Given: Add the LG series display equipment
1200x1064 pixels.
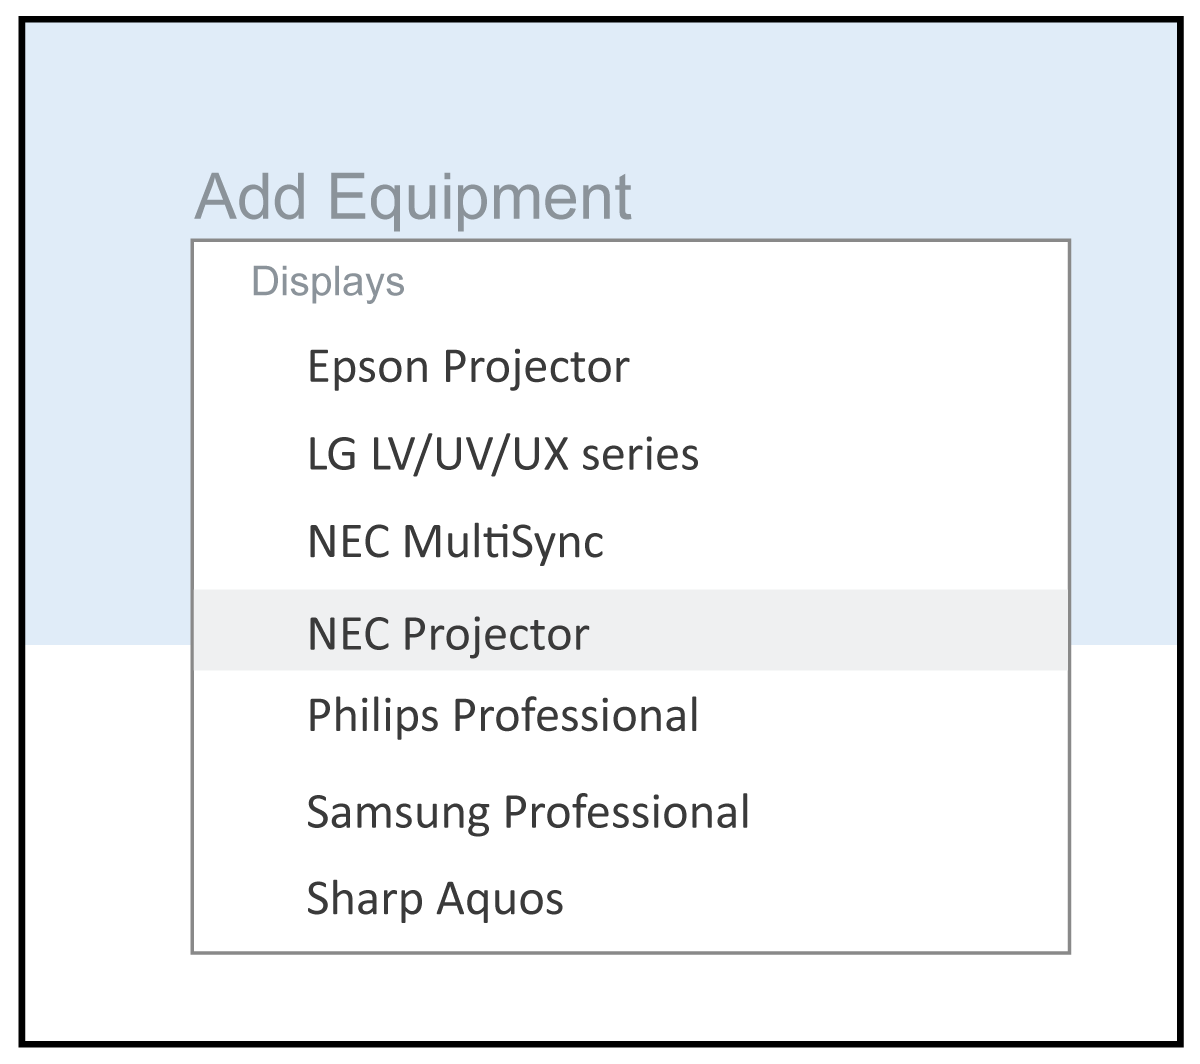Looking at the screenshot, I should (x=502, y=455).
